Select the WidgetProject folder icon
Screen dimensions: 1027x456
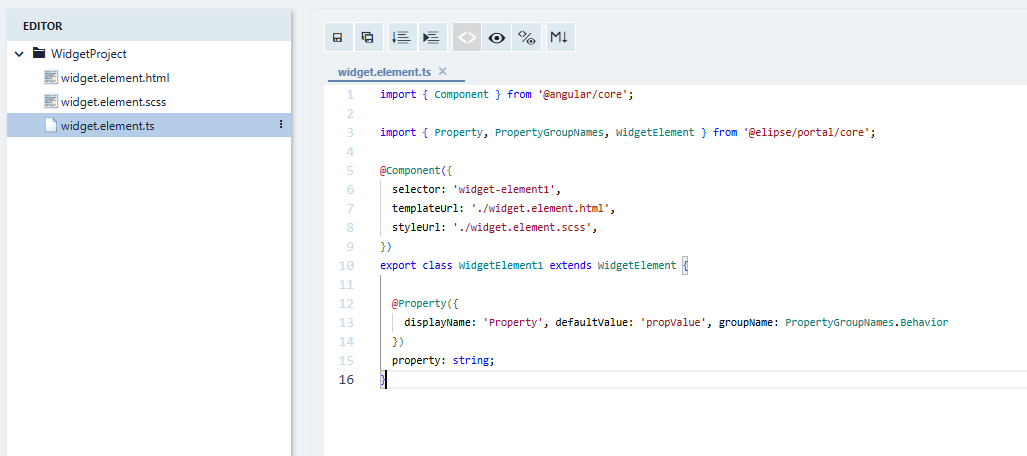(x=40, y=54)
